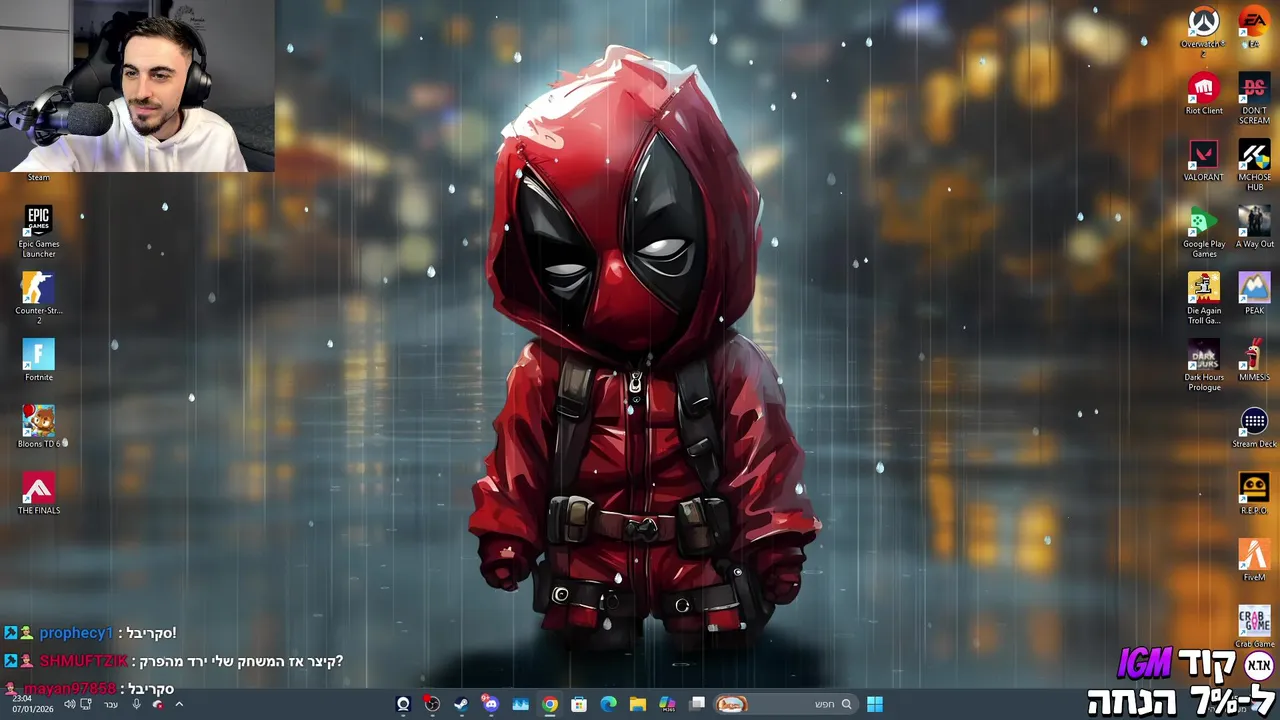Viewport: 1280px width, 720px height.
Task: Open OBS Studio in the taskbar
Action: [x=432, y=704]
